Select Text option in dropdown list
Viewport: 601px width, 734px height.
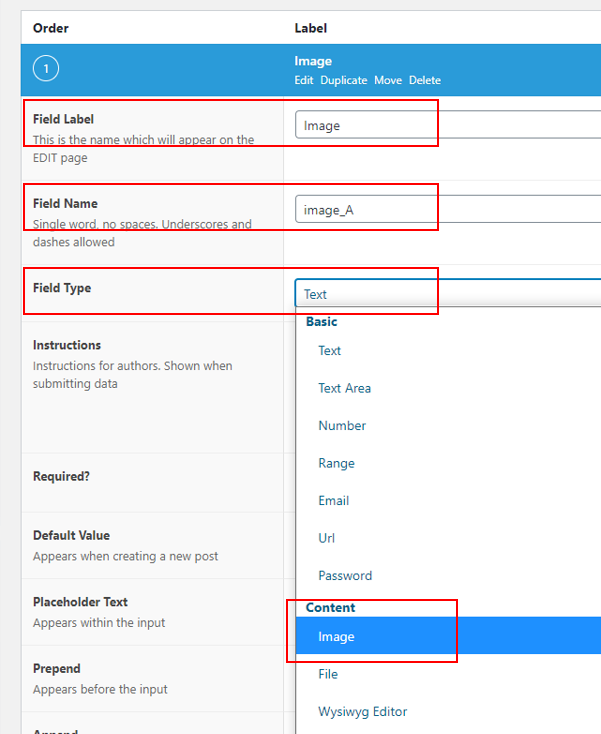tap(330, 351)
